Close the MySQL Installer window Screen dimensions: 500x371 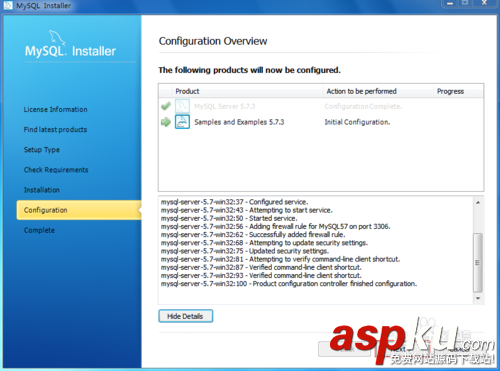pyautogui.click(x=485, y=3)
